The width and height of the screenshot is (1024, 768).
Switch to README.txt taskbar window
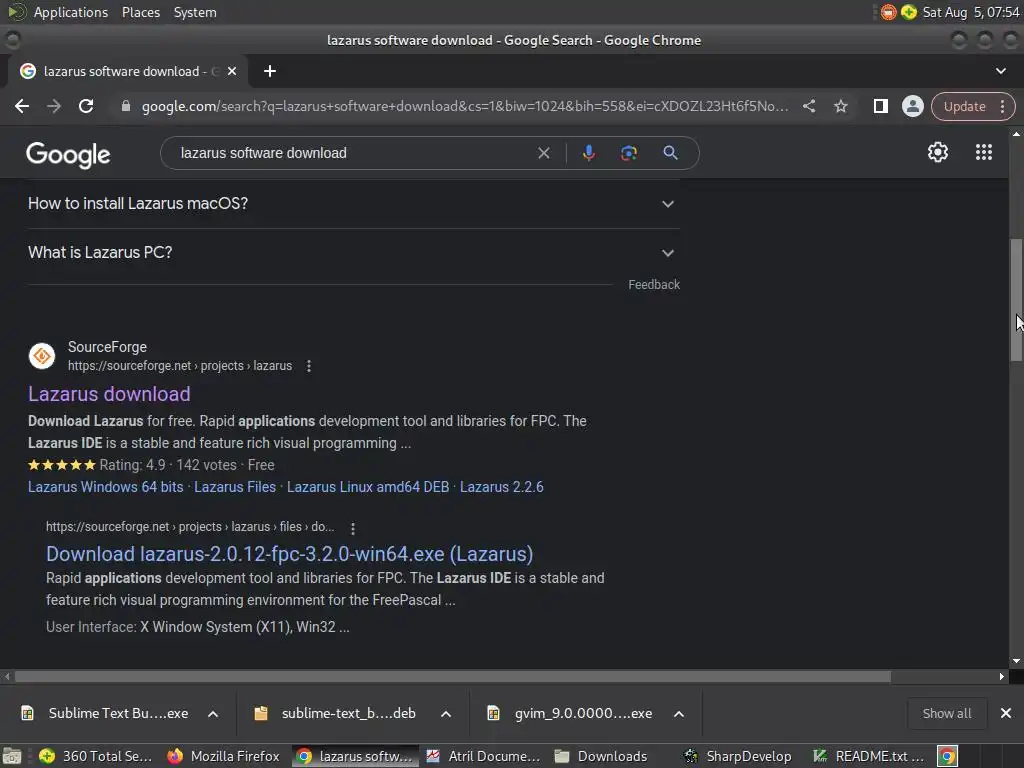coord(869,756)
